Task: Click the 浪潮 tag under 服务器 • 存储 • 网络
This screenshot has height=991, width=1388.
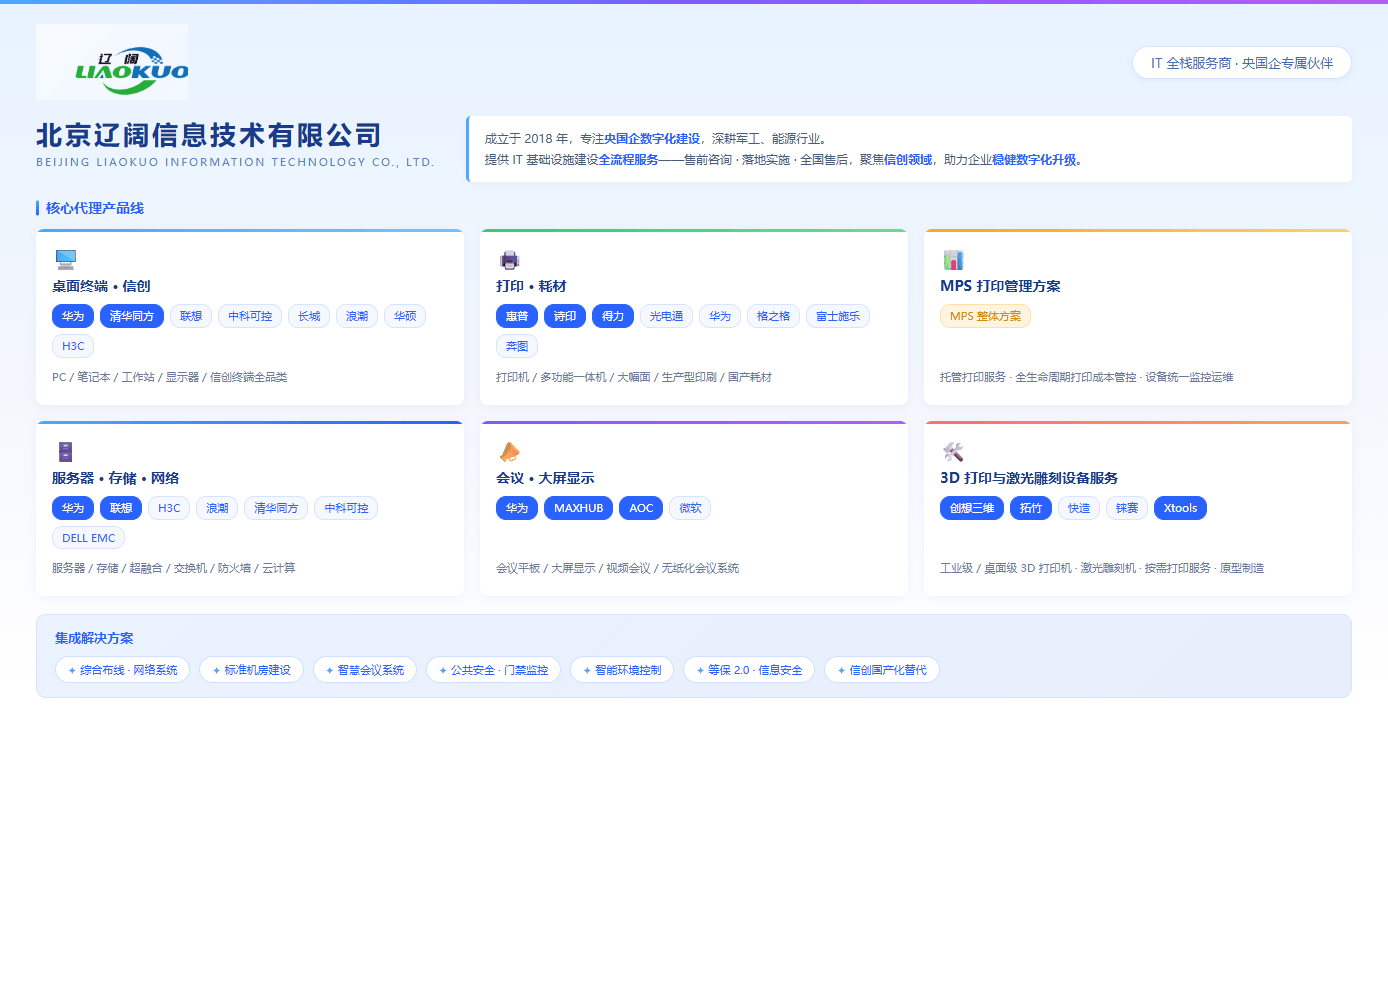Action: coord(217,508)
